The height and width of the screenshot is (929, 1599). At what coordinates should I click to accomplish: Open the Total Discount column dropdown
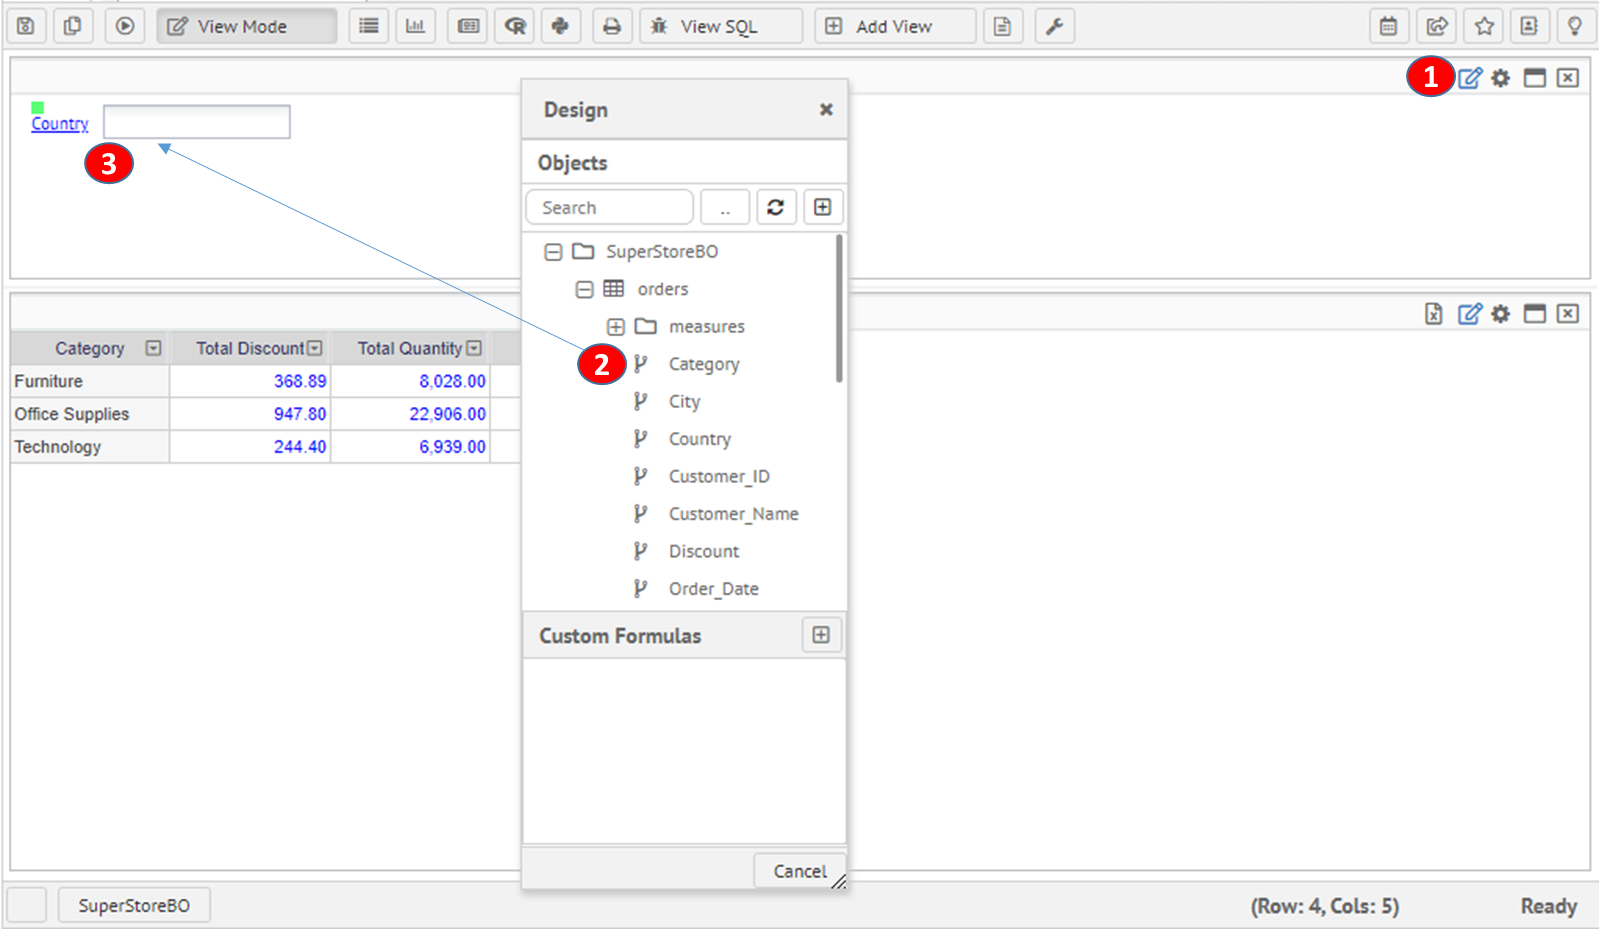click(315, 348)
